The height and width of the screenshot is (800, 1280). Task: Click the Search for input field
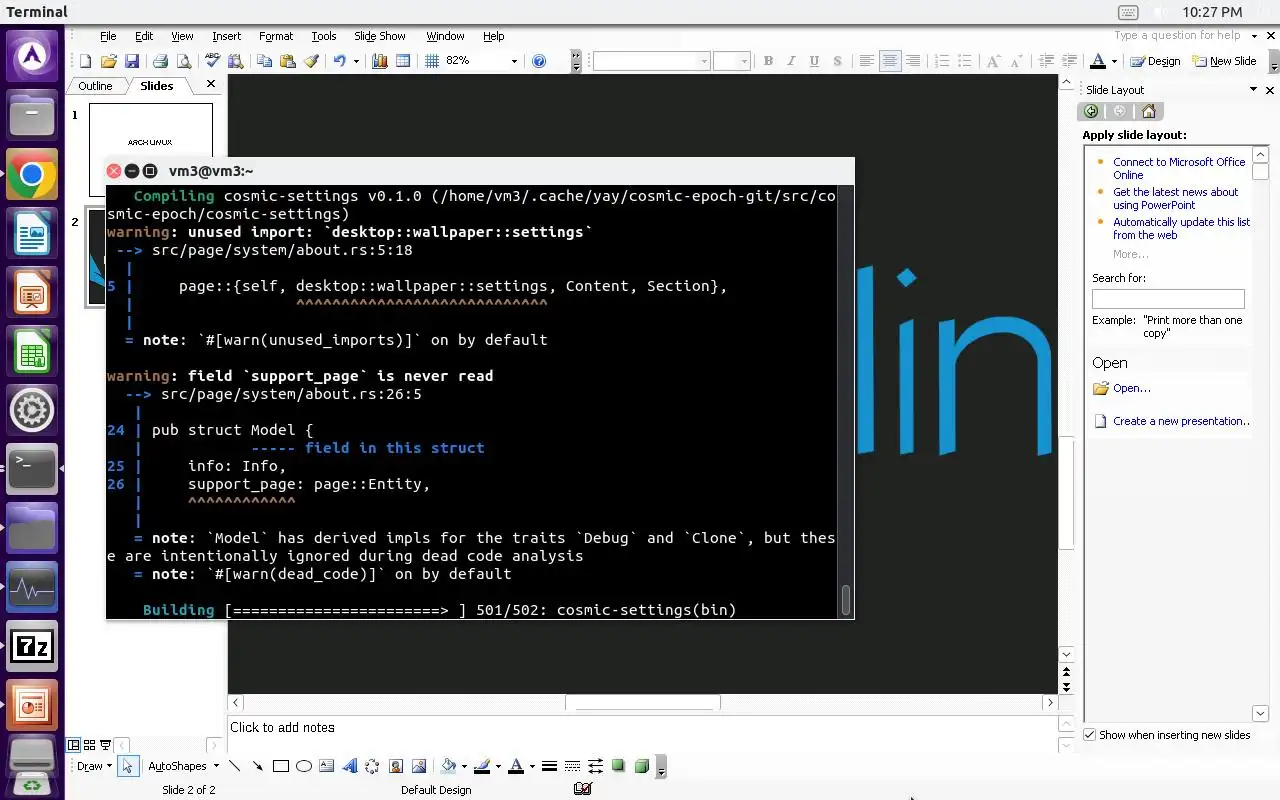[x=1168, y=298]
